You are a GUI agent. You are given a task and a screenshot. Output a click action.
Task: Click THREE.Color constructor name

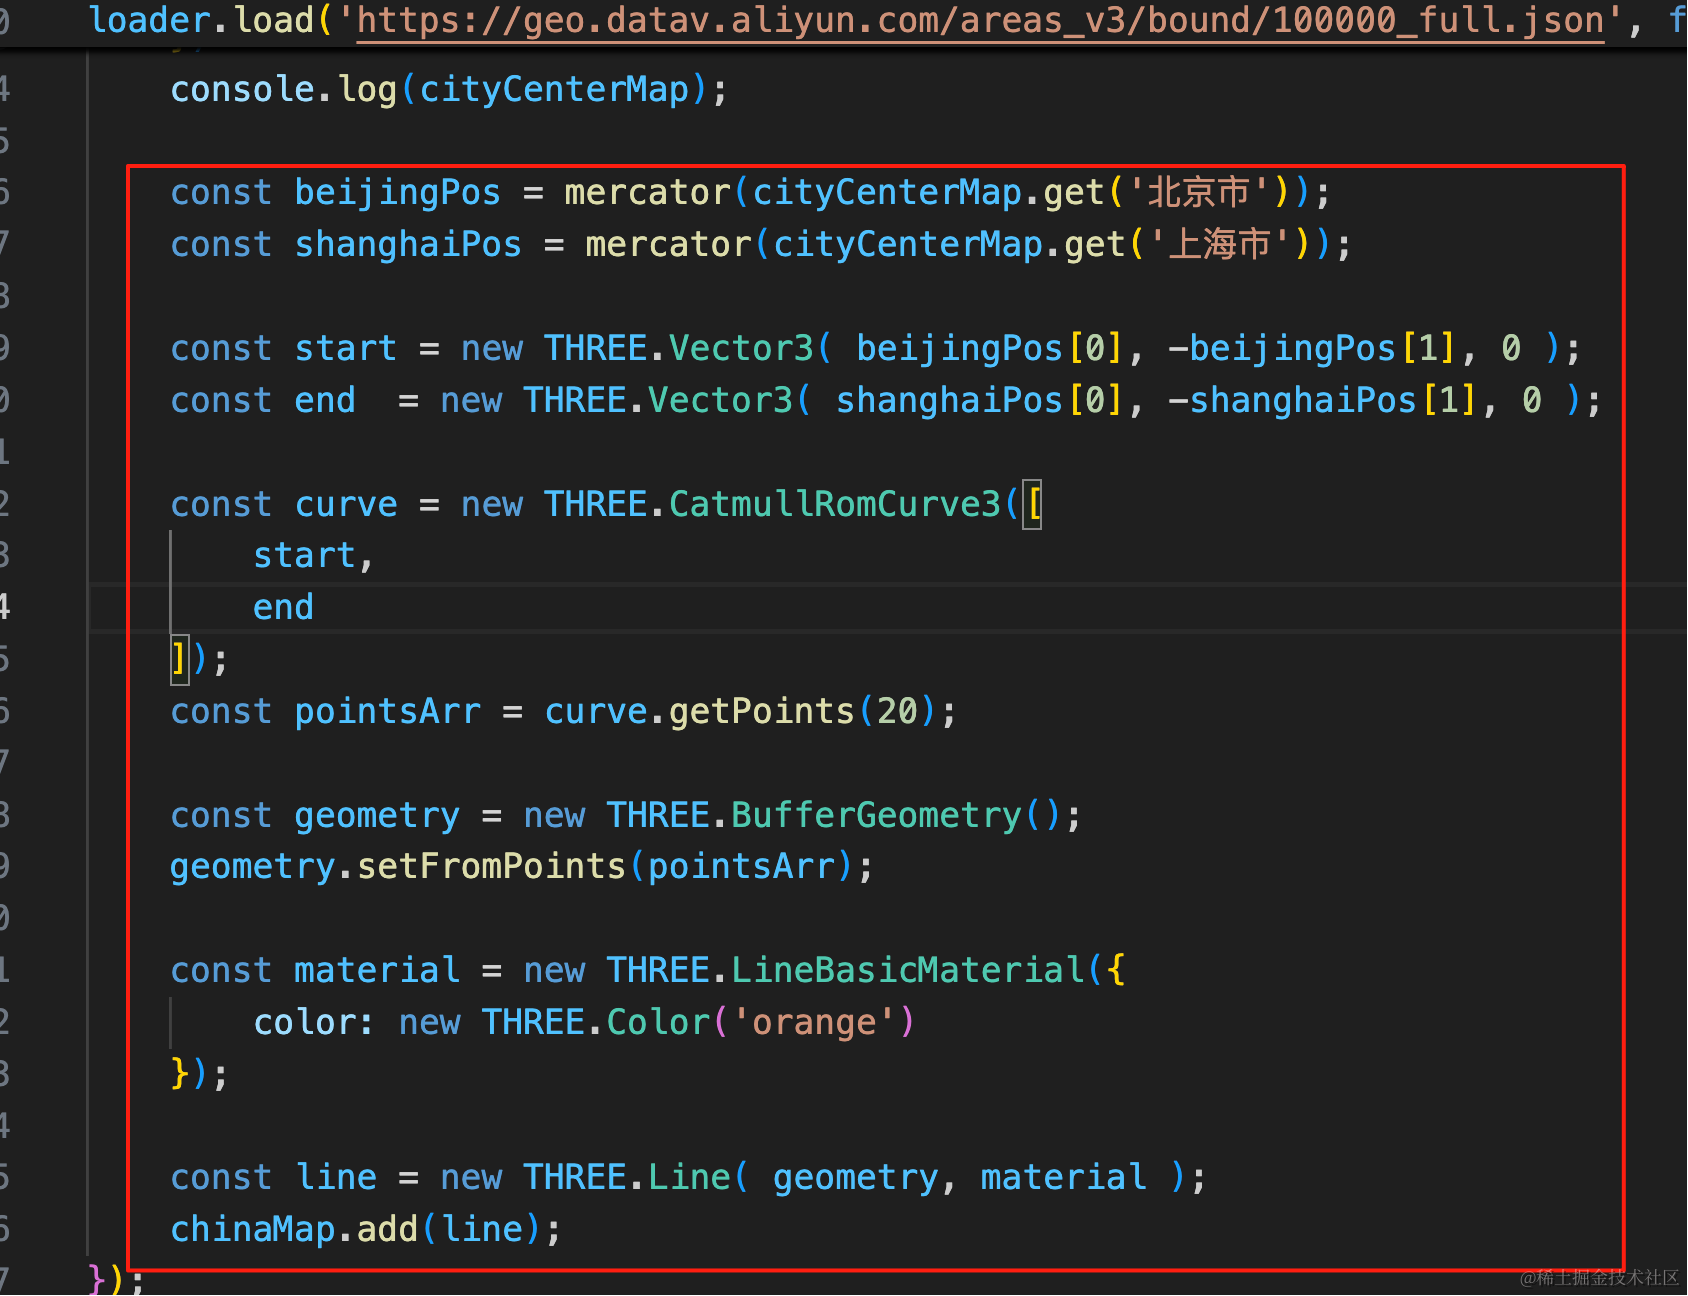(596, 1022)
